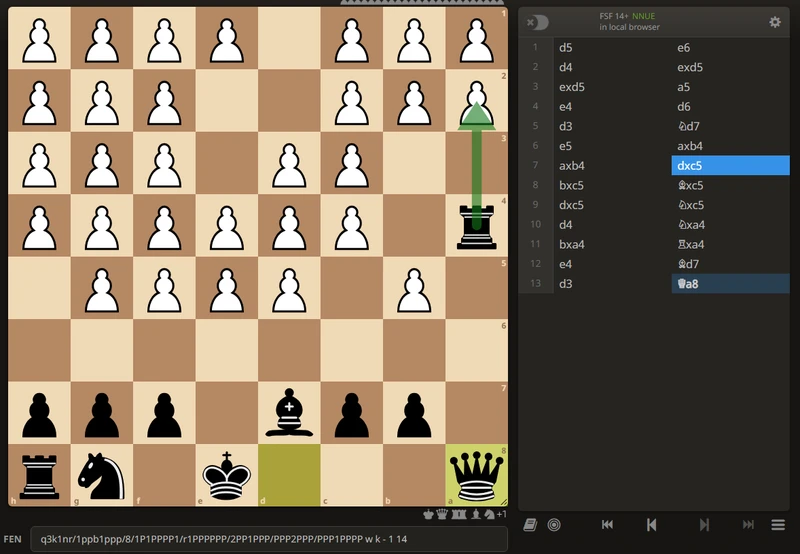Open engine settings gear
The image size is (800, 554).
point(774,22)
